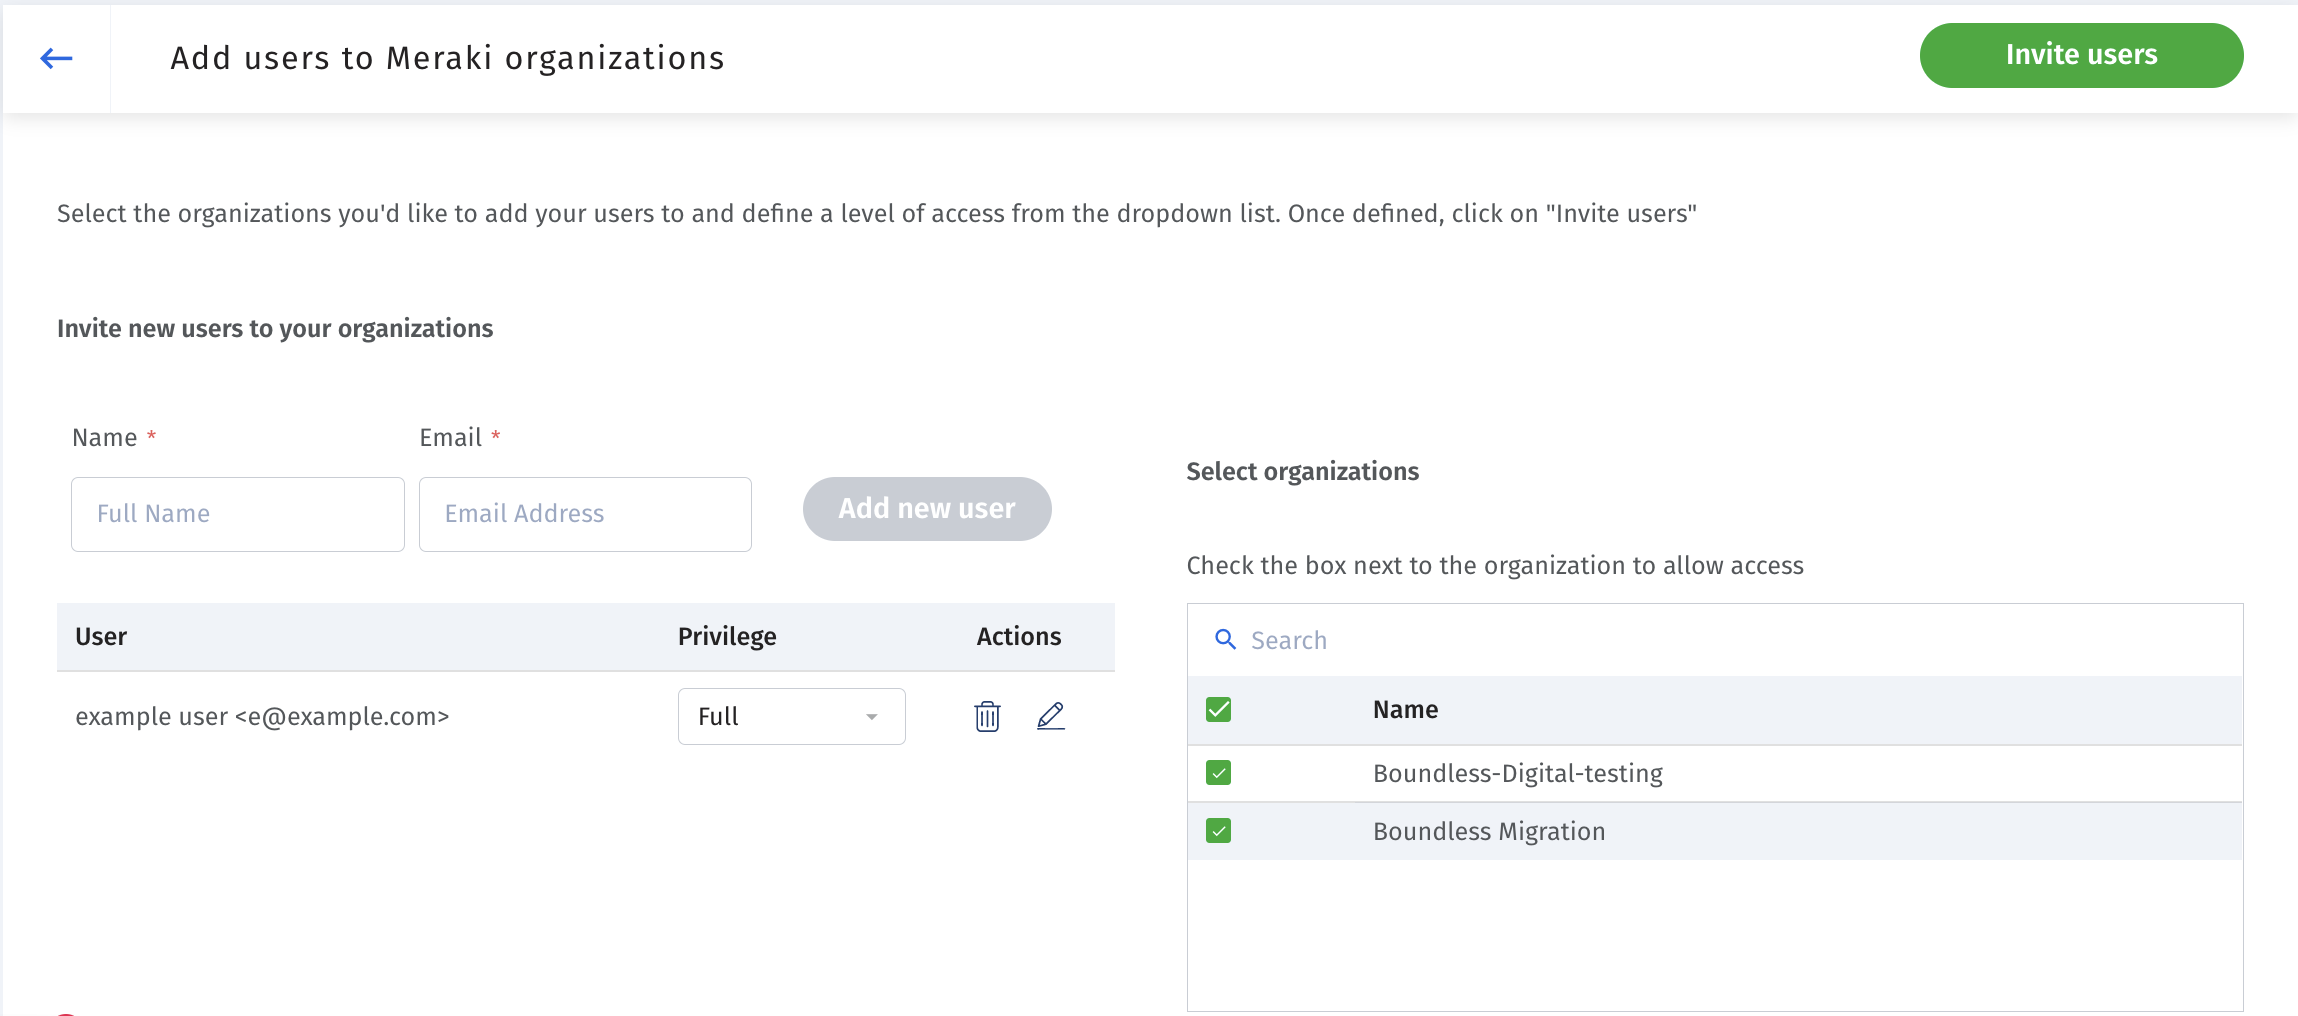The image size is (2298, 1016).
Task: Edit example user with the pencil icon
Action: [x=1050, y=716]
